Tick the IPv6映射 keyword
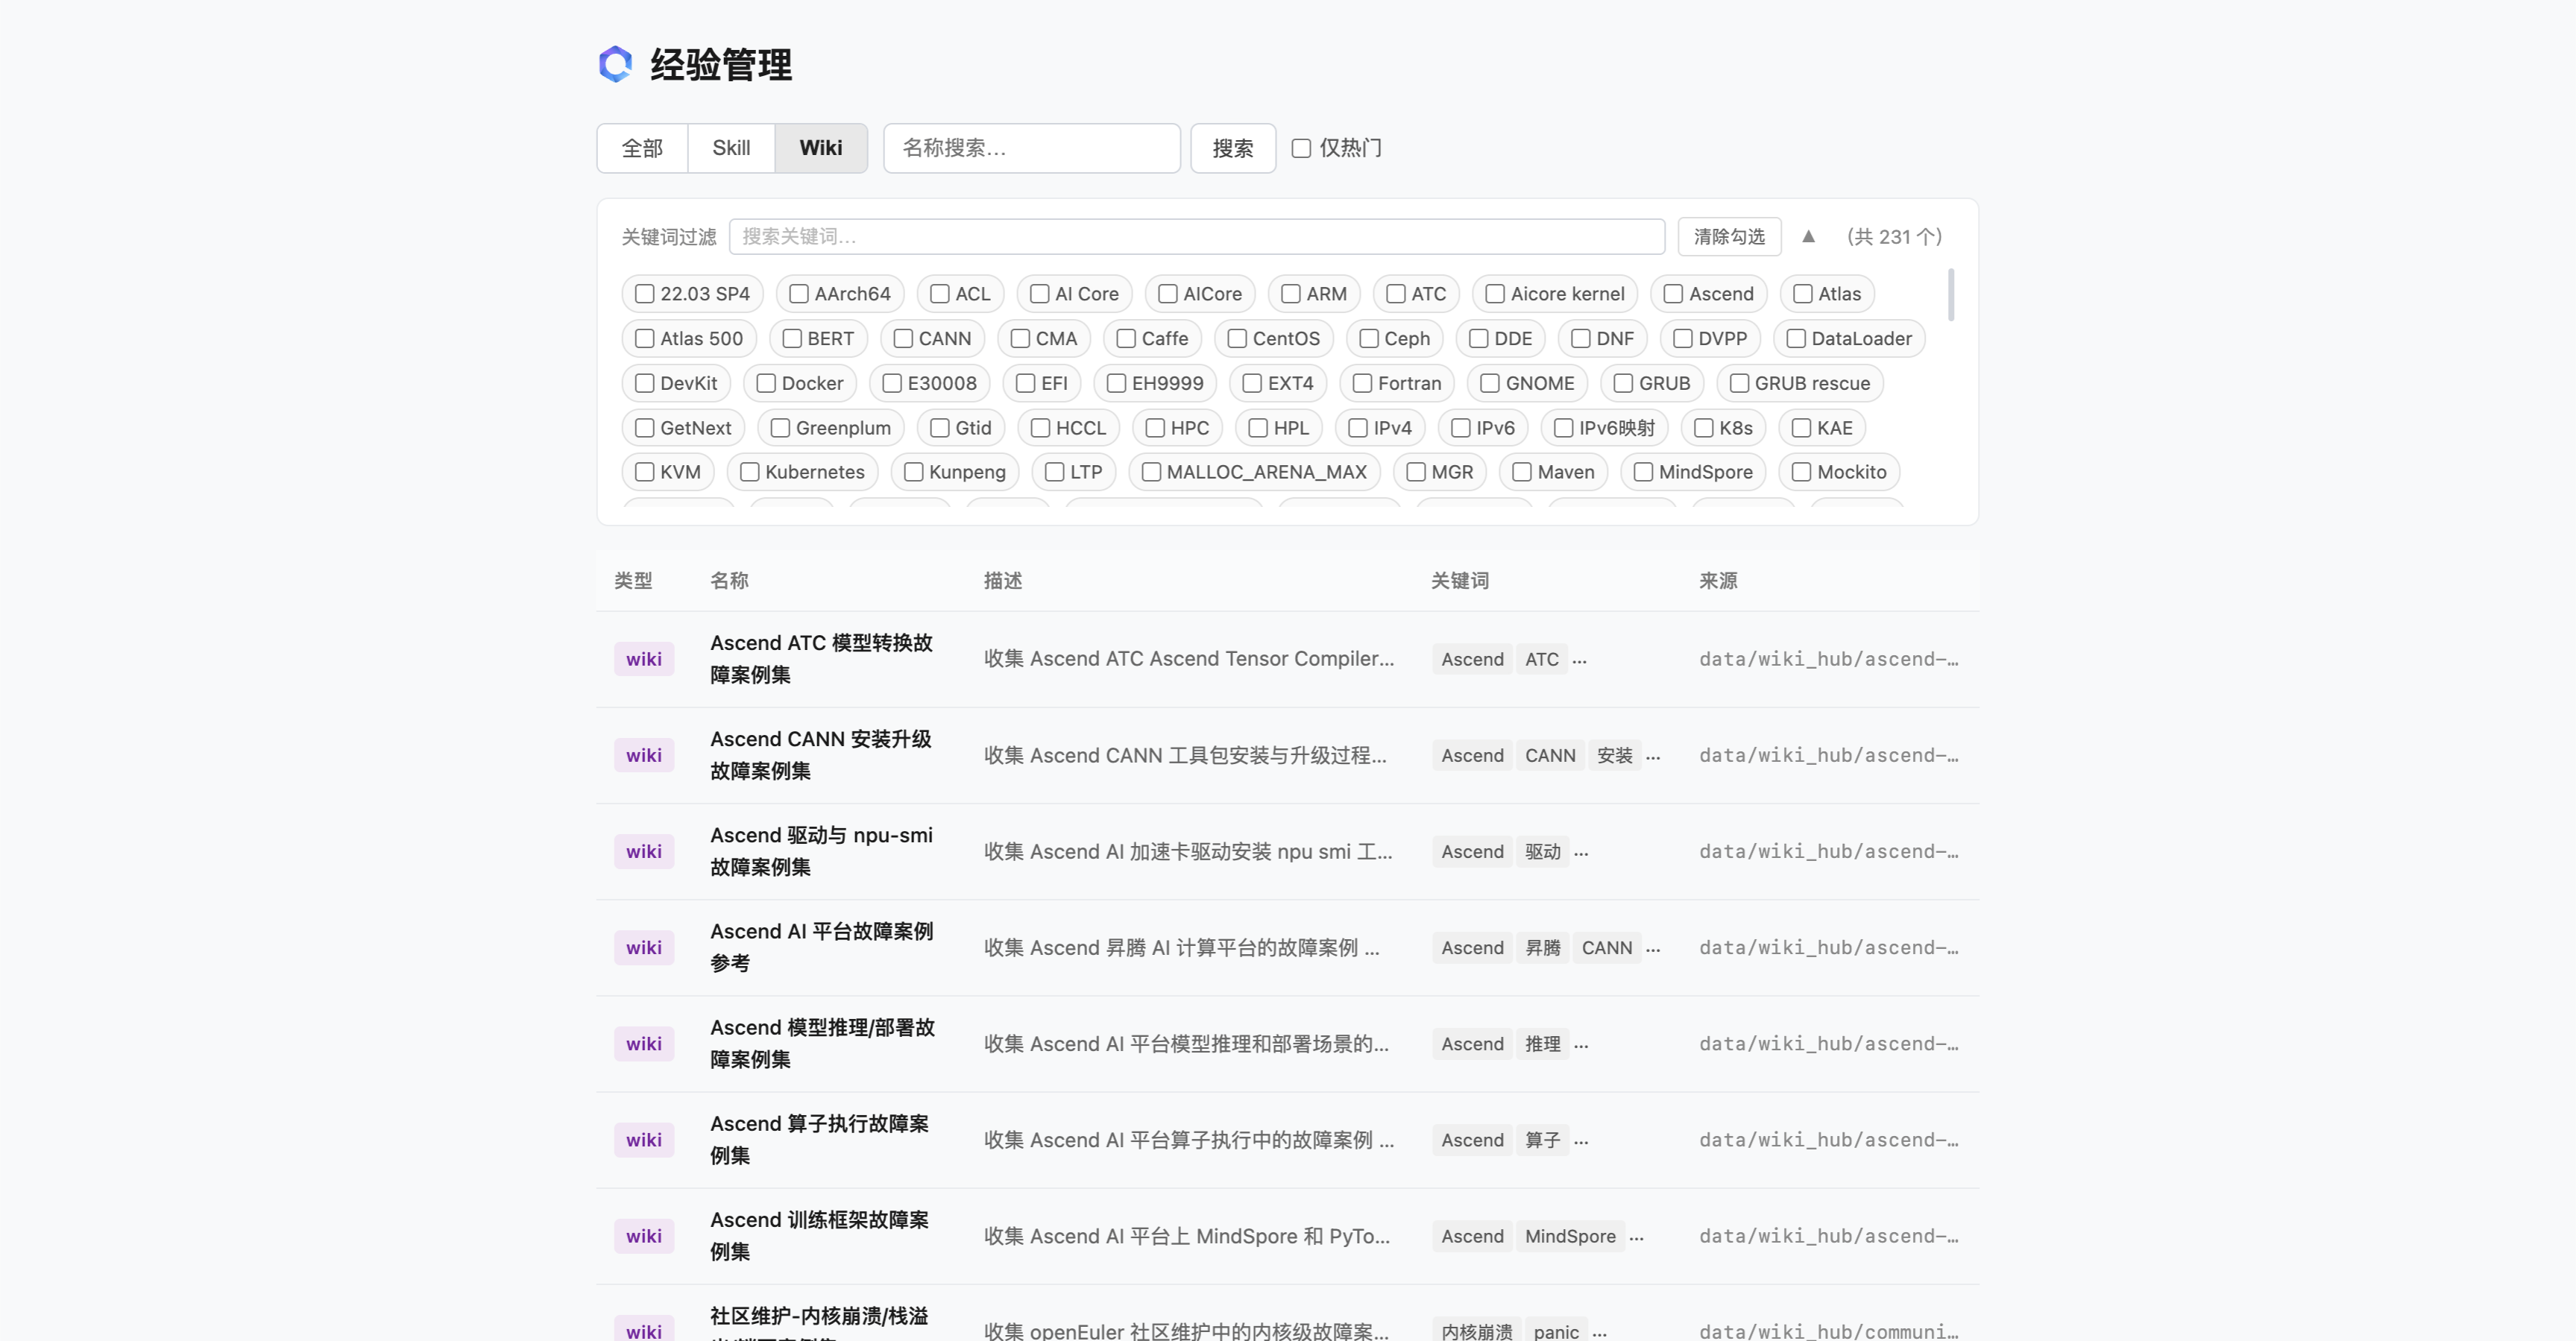The width and height of the screenshot is (2576, 1341). coord(1564,428)
